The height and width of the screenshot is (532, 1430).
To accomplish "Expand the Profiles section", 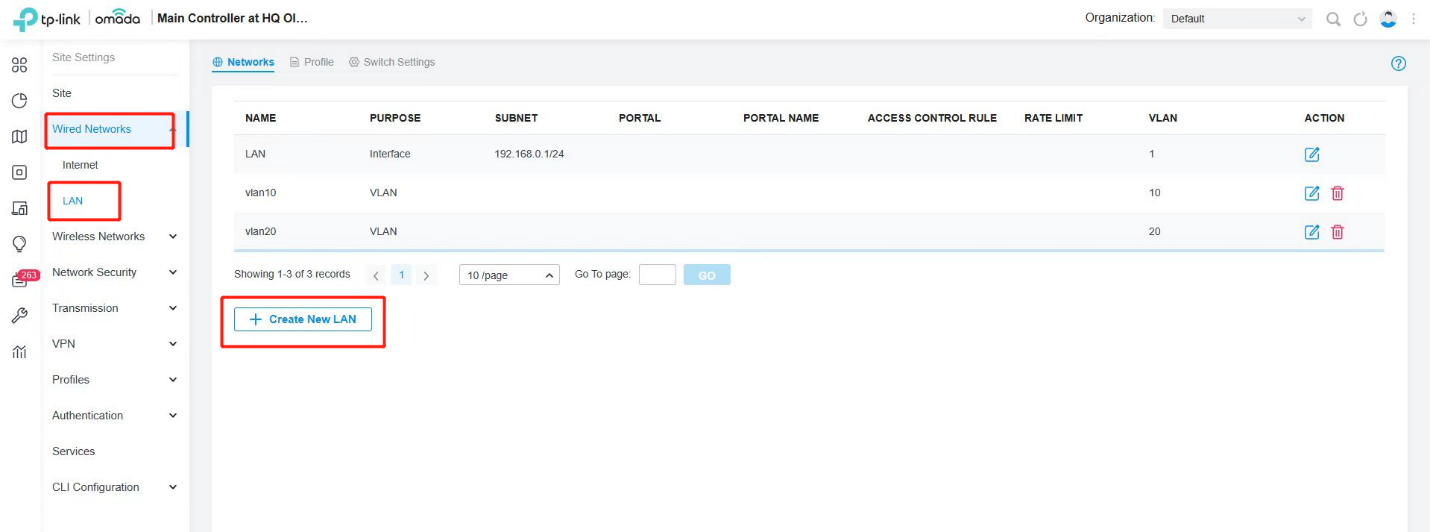I will click(173, 380).
